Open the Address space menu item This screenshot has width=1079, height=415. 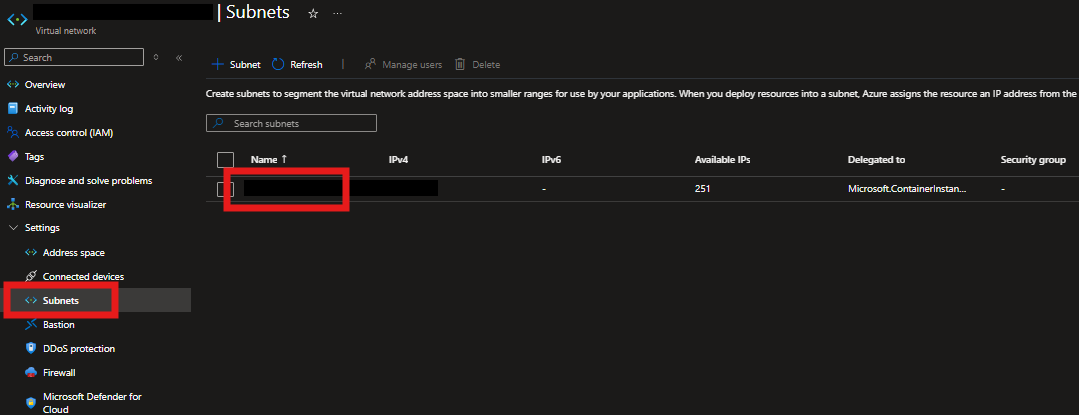73,253
